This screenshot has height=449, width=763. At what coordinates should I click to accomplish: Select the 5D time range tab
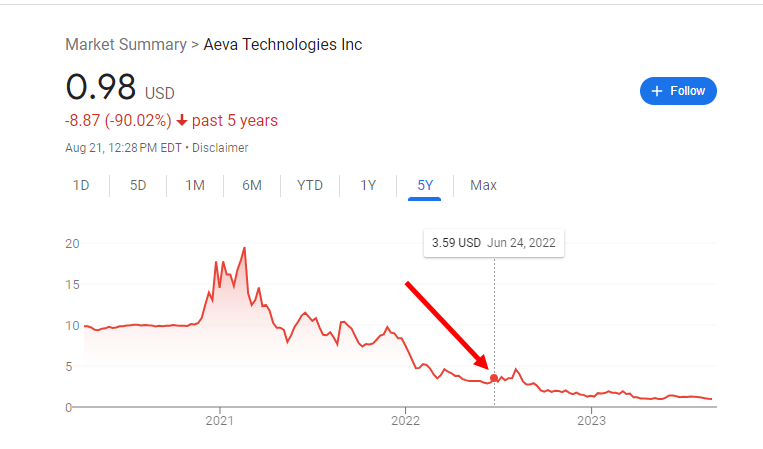(x=138, y=185)
